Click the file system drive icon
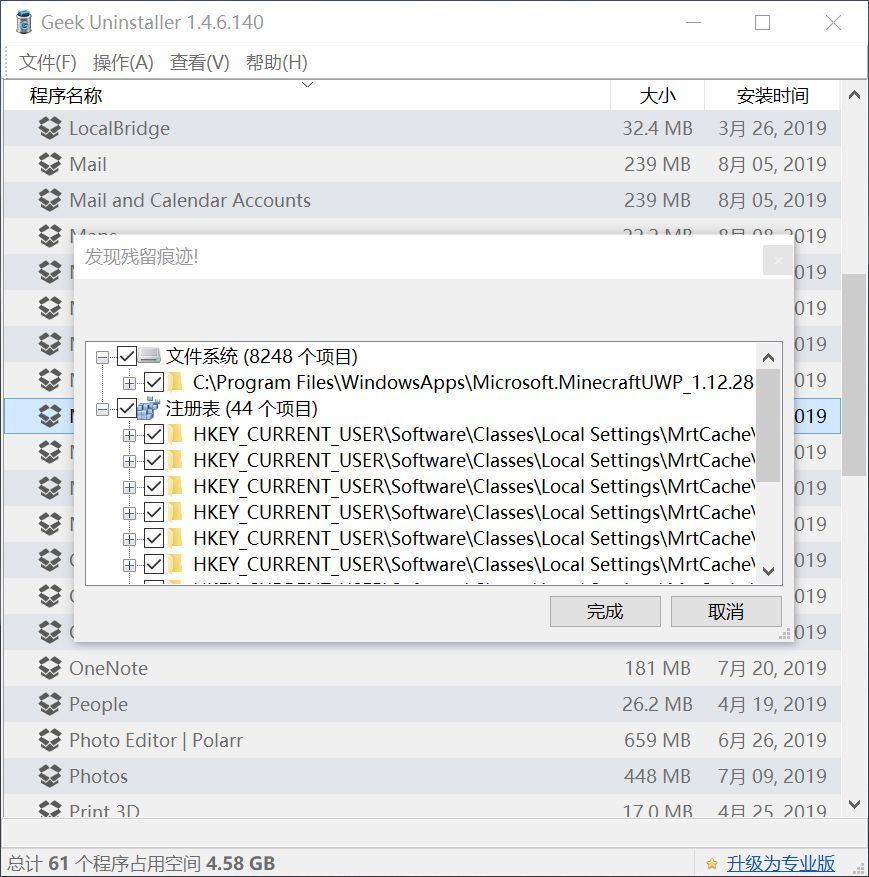The height and width of the screenshot is (877, 869). pos(150,355)
